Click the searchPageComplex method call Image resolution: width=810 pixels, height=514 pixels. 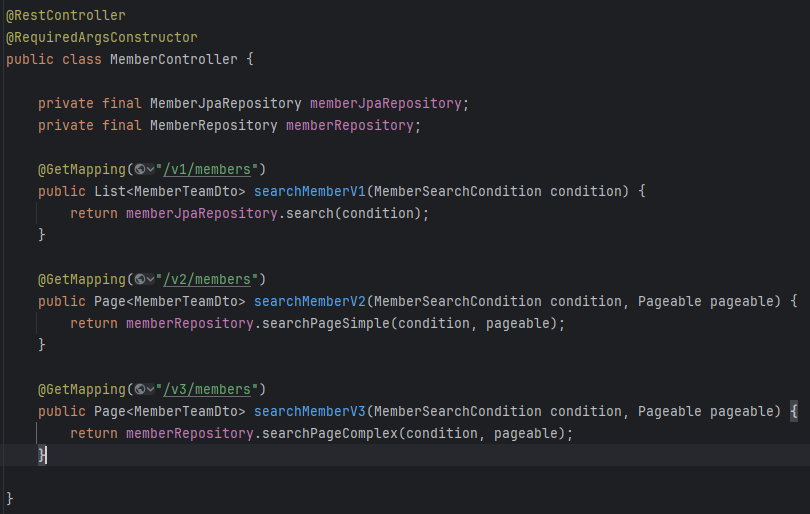tap(330, 433)
